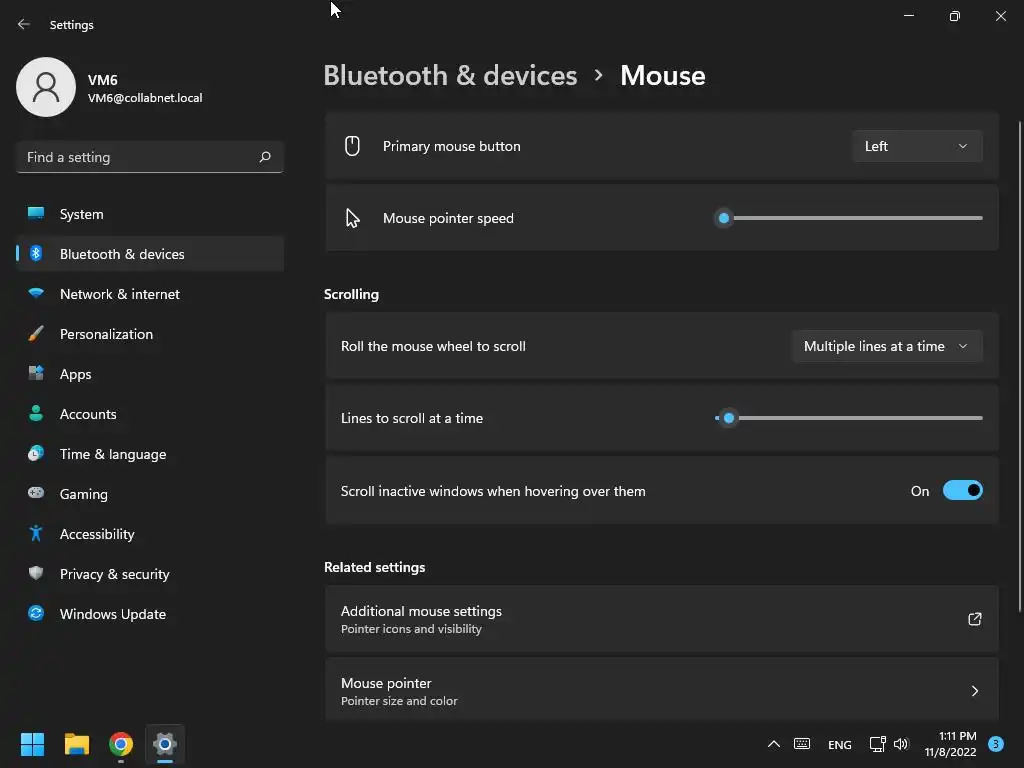
Task: Click the back arrow in Settings
Action: tap(24, 25)
